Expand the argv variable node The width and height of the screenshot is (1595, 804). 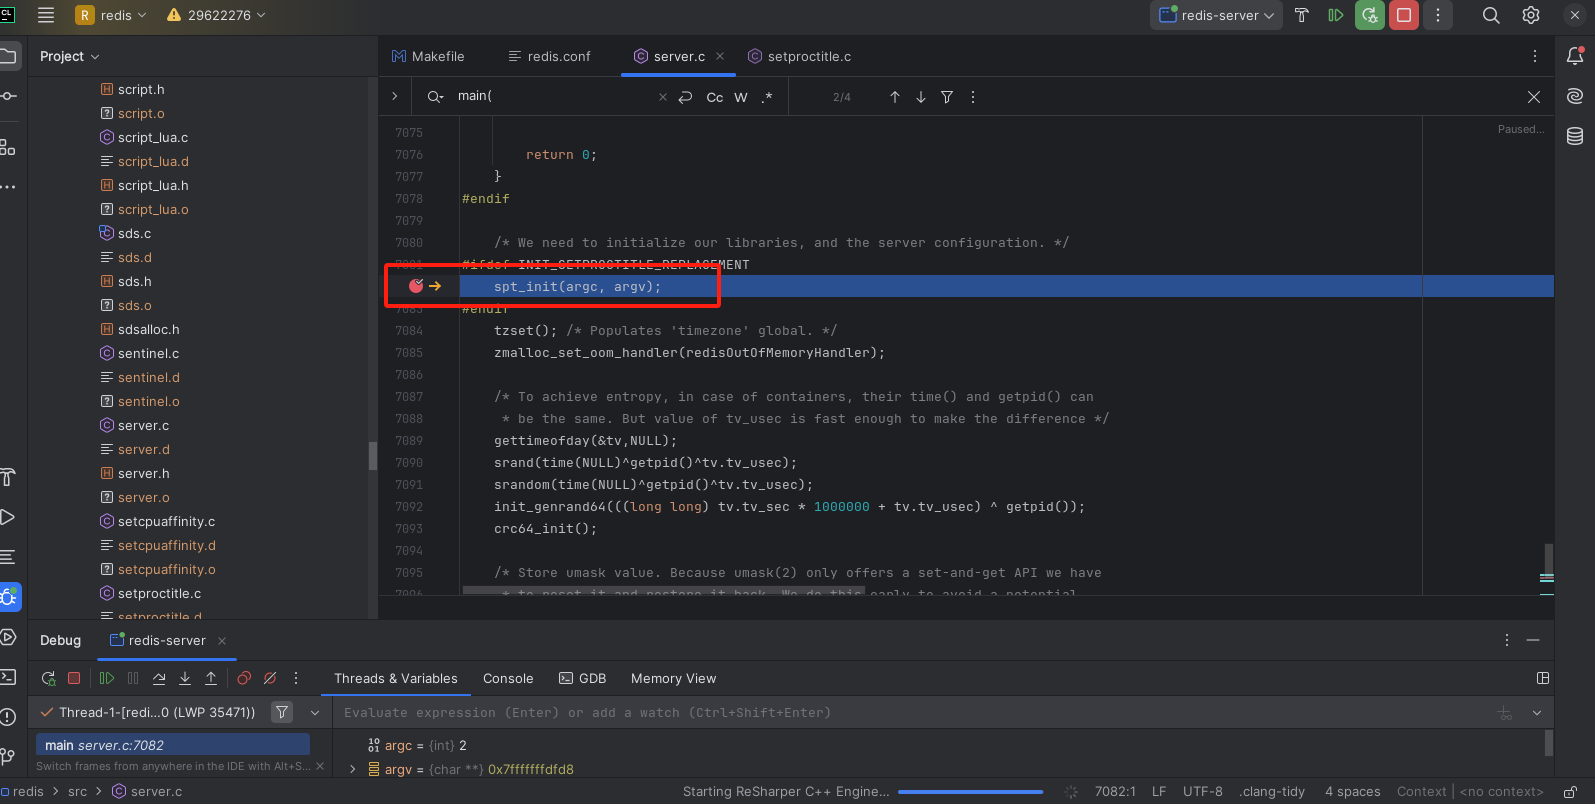click(x=352, y=769)
